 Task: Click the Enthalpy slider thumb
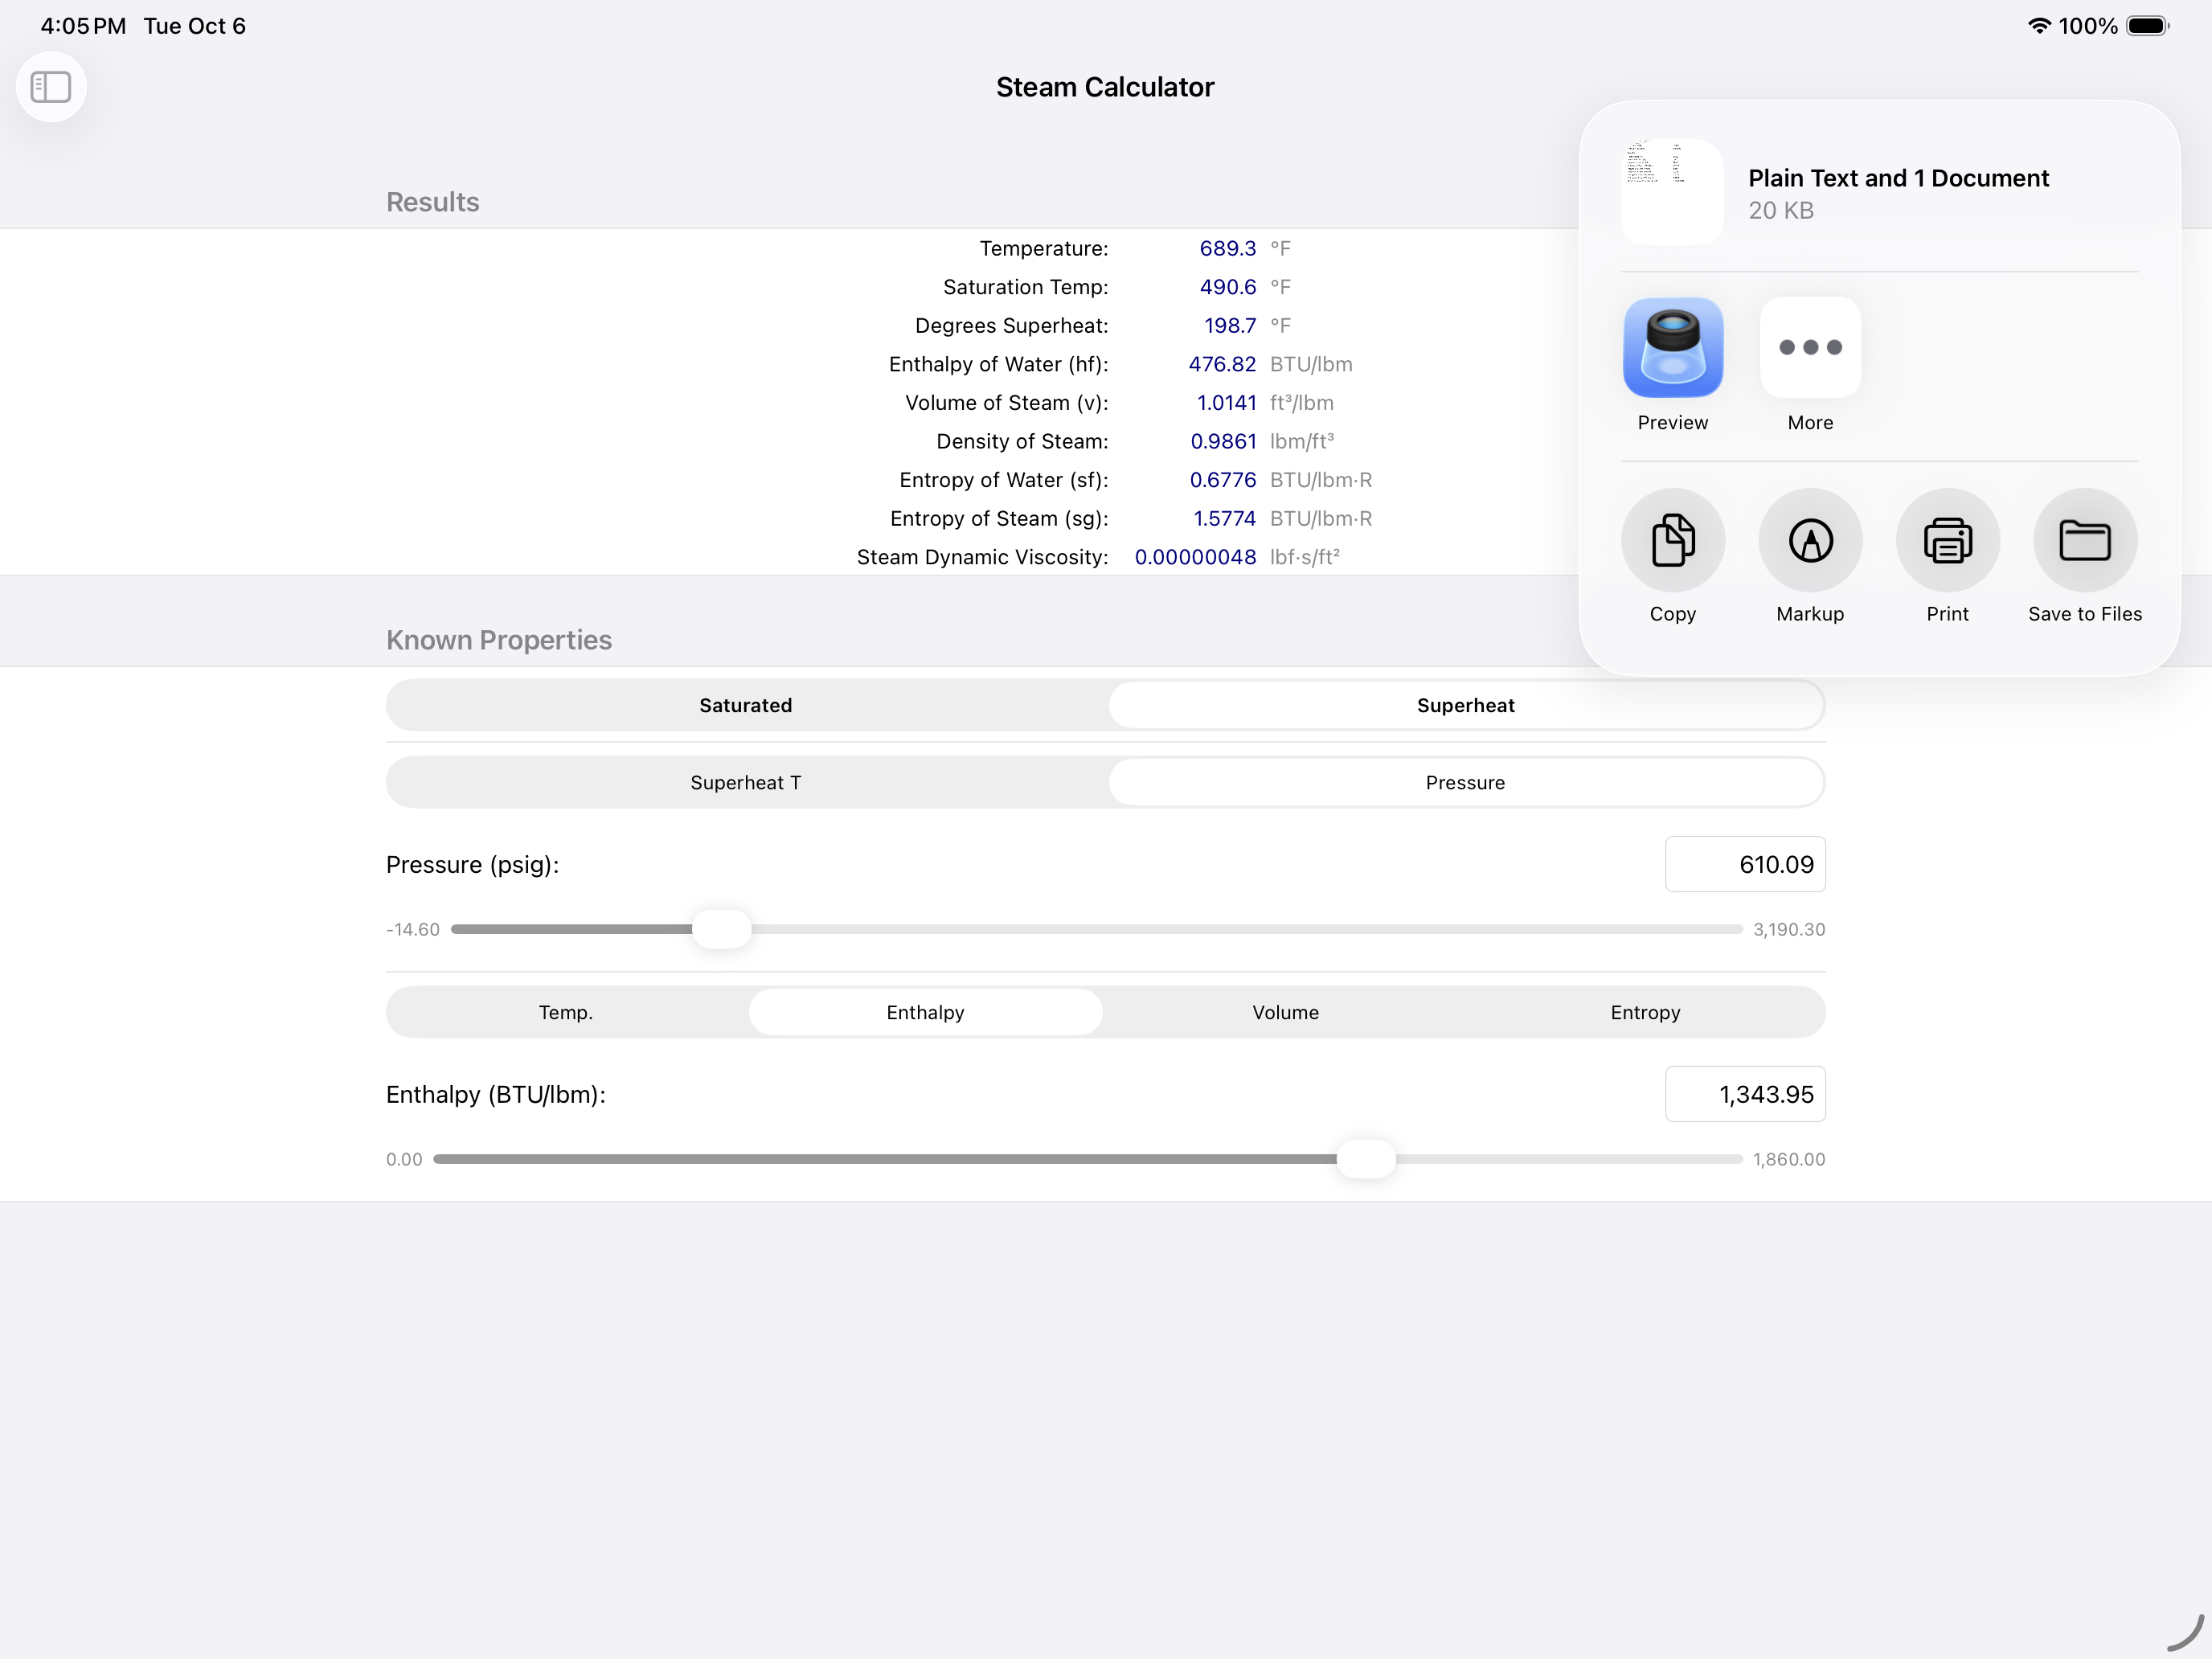(x=1366, y=1159)
